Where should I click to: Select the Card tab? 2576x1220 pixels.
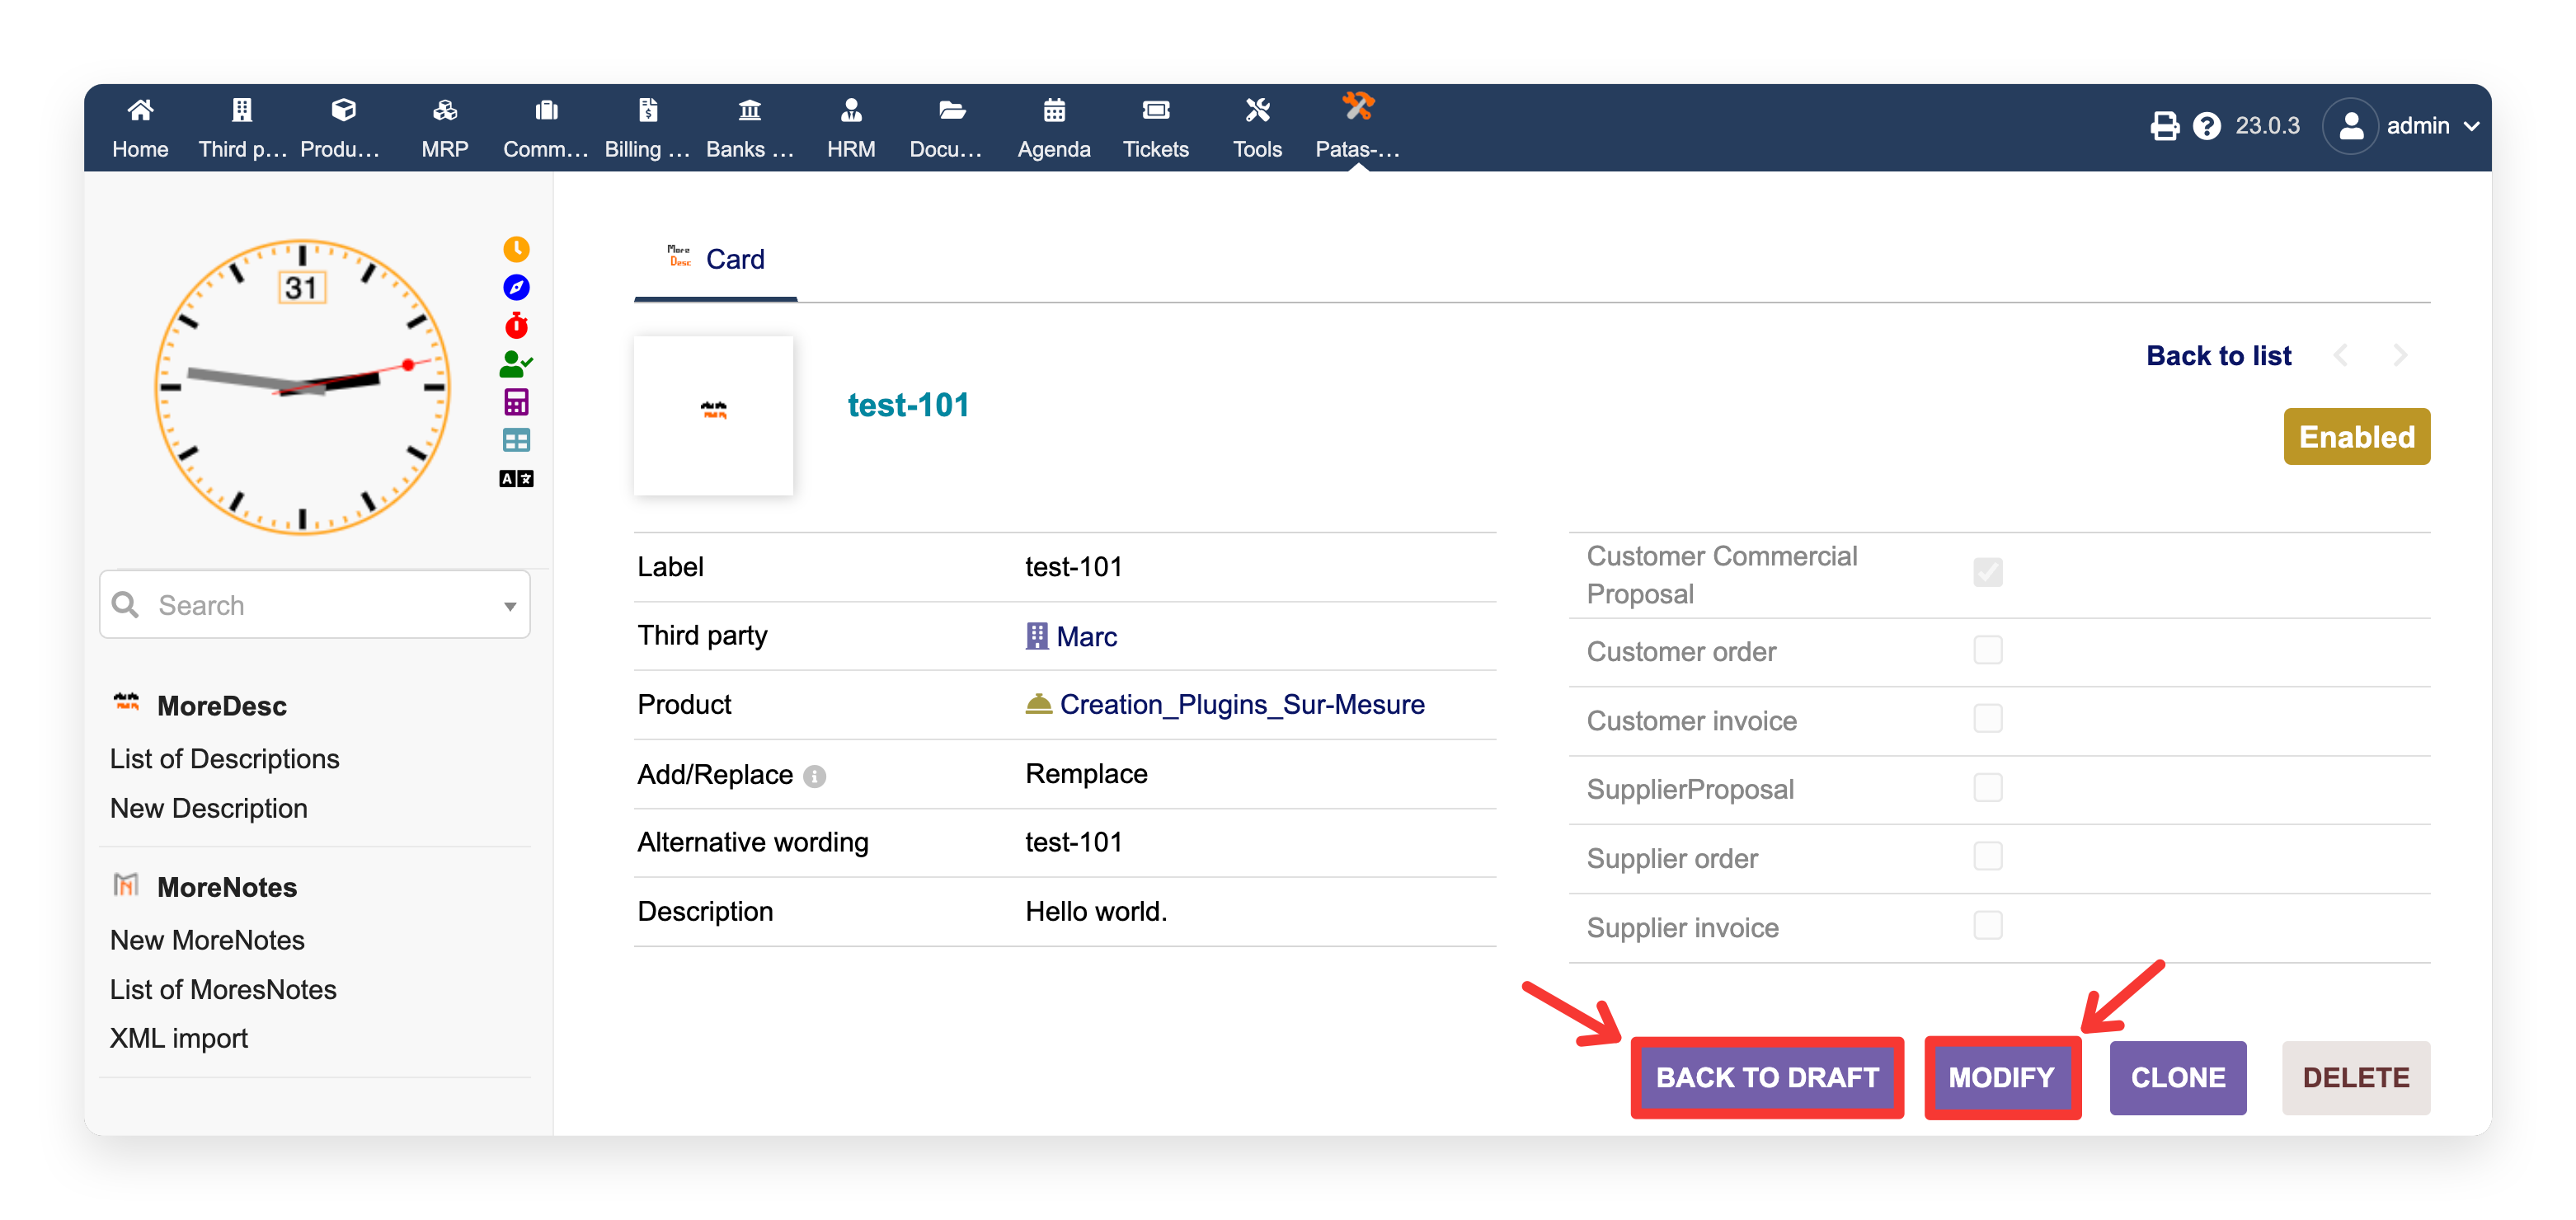[716, 259]
